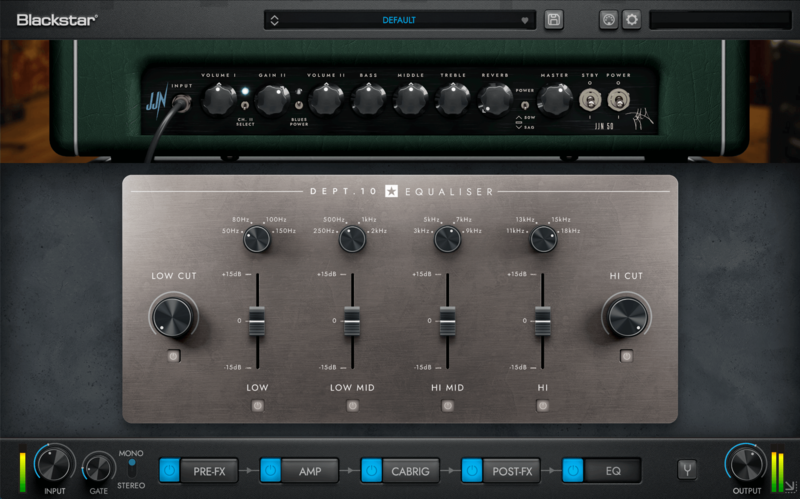
Task: Save the preset with the floppy disk icon
Action: [554, 20]
